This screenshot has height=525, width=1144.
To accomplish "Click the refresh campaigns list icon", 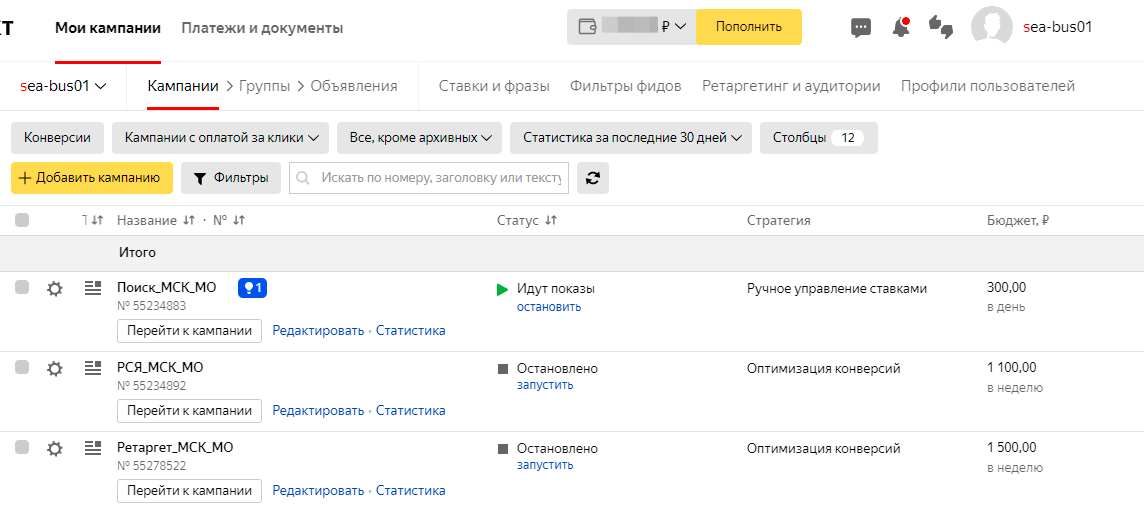I will 593,178.
